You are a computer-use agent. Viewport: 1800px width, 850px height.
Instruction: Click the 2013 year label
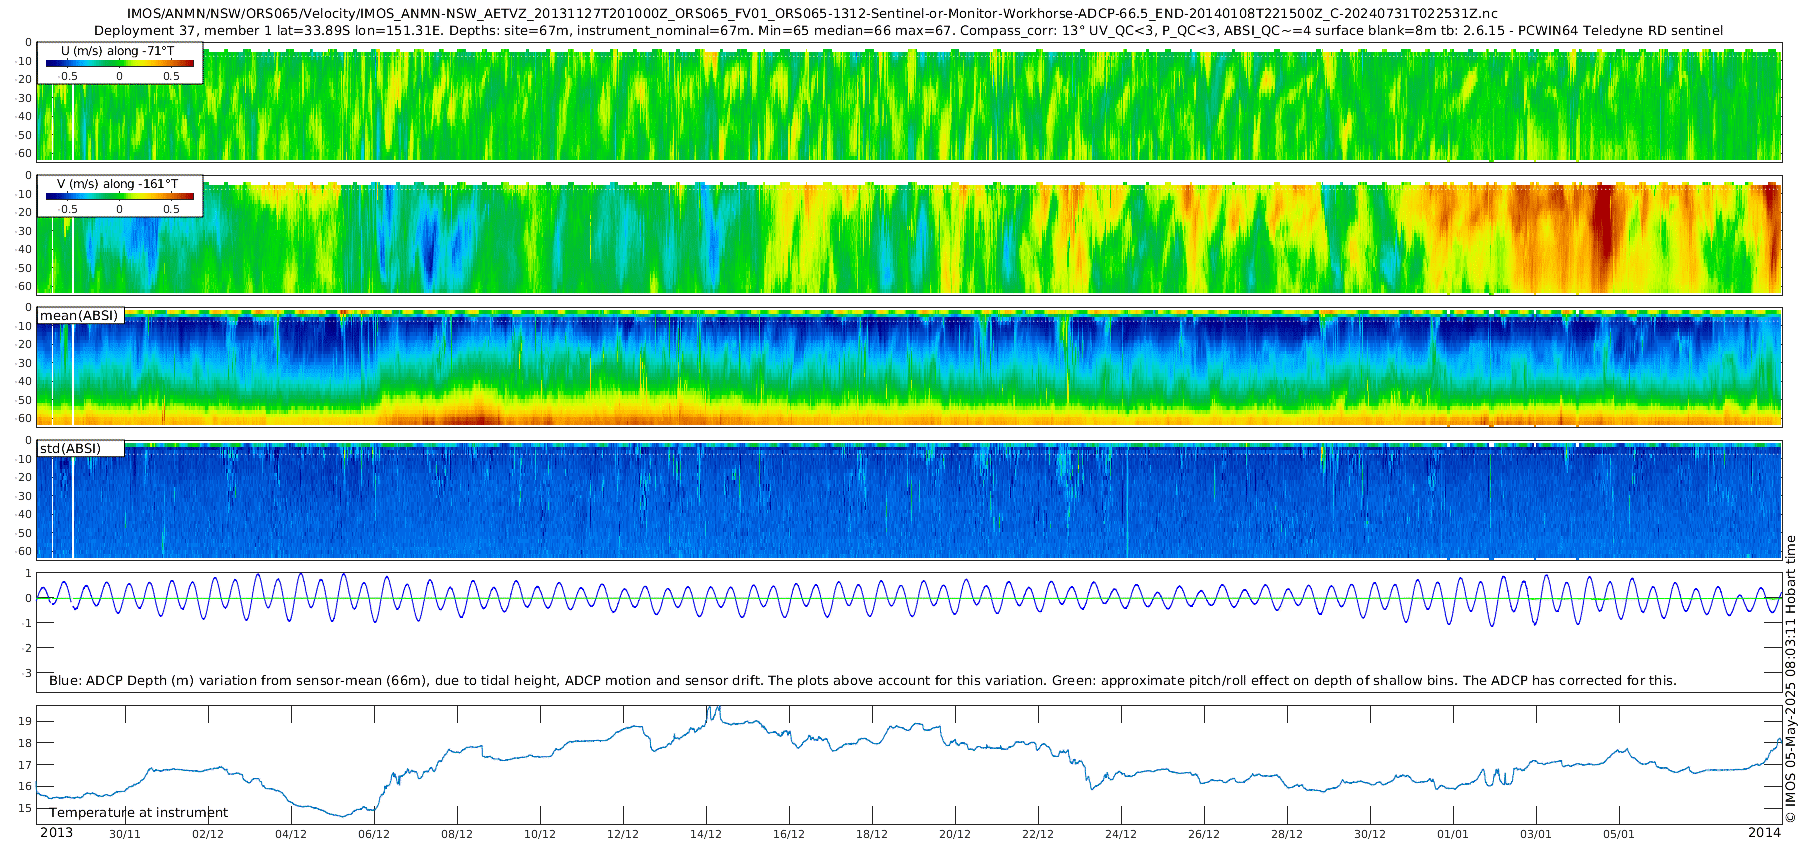[56, 833]
